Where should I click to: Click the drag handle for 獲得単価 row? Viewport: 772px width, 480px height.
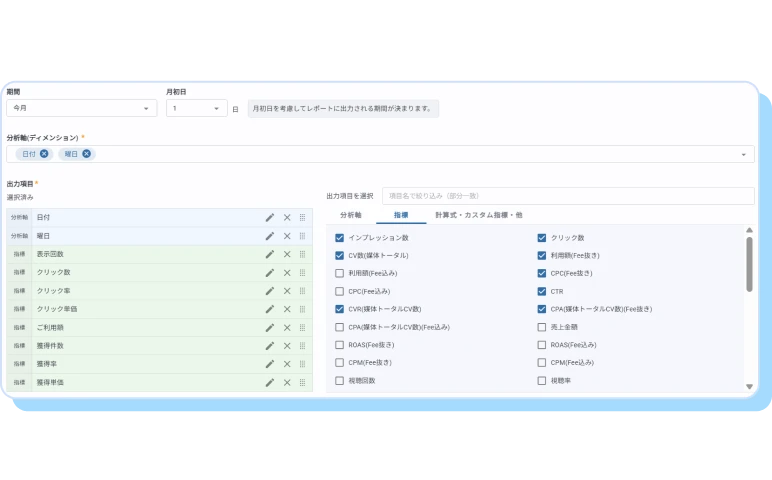tap(302, 382)
